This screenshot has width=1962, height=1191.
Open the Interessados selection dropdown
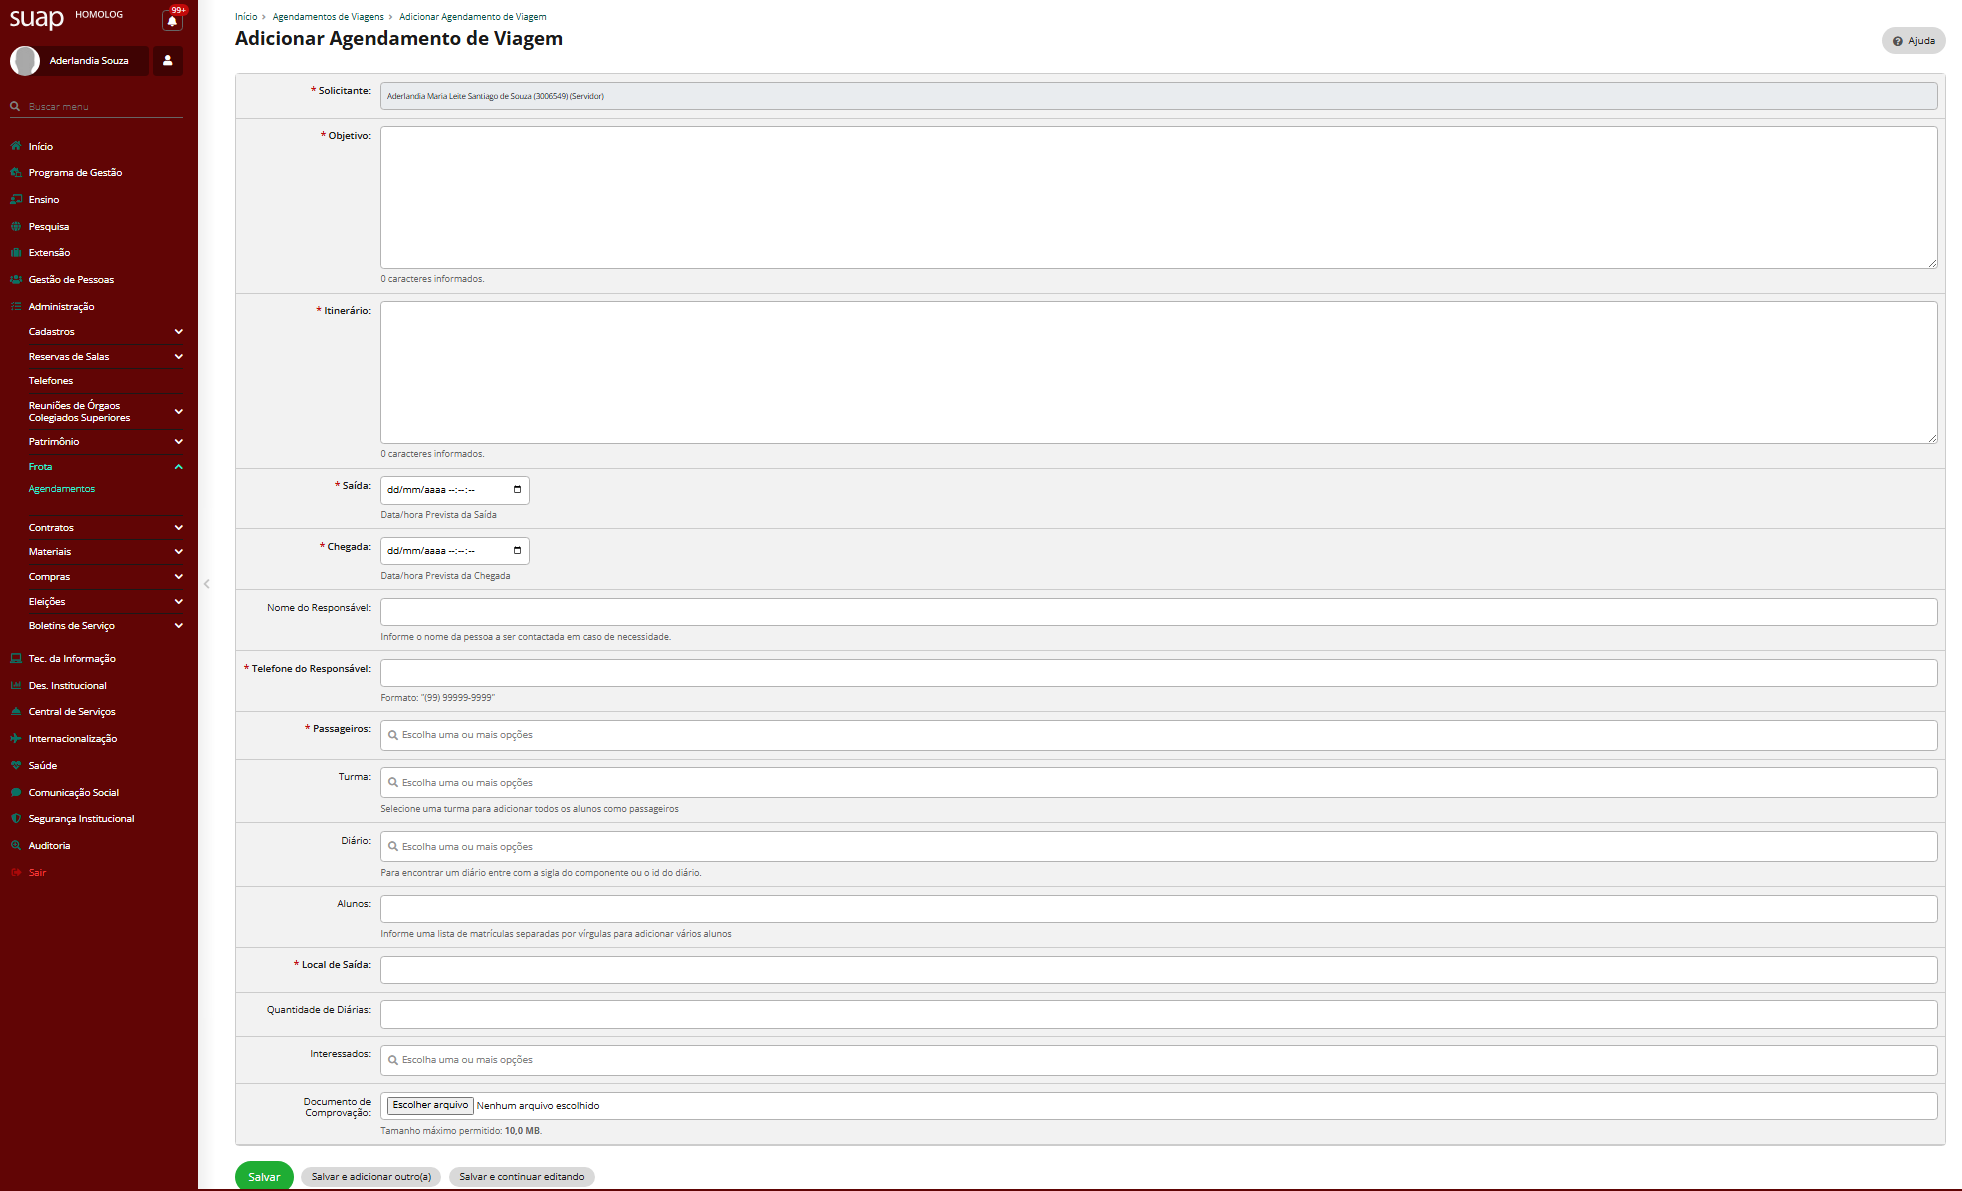1157,1060
